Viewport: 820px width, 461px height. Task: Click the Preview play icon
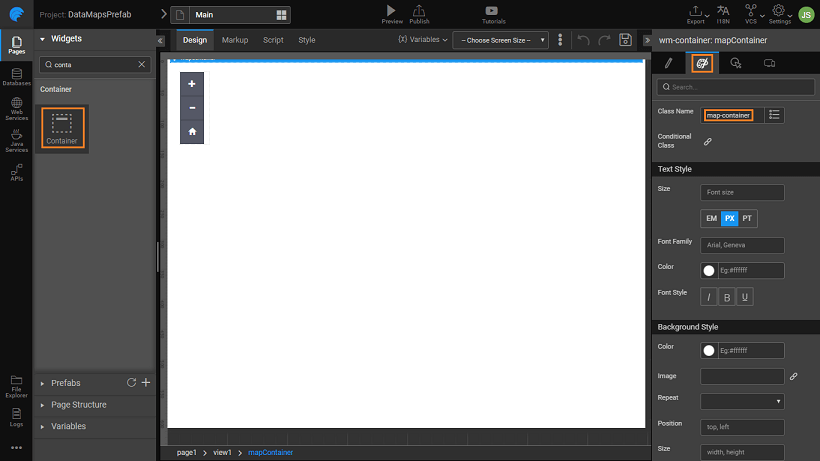(391, 11)
